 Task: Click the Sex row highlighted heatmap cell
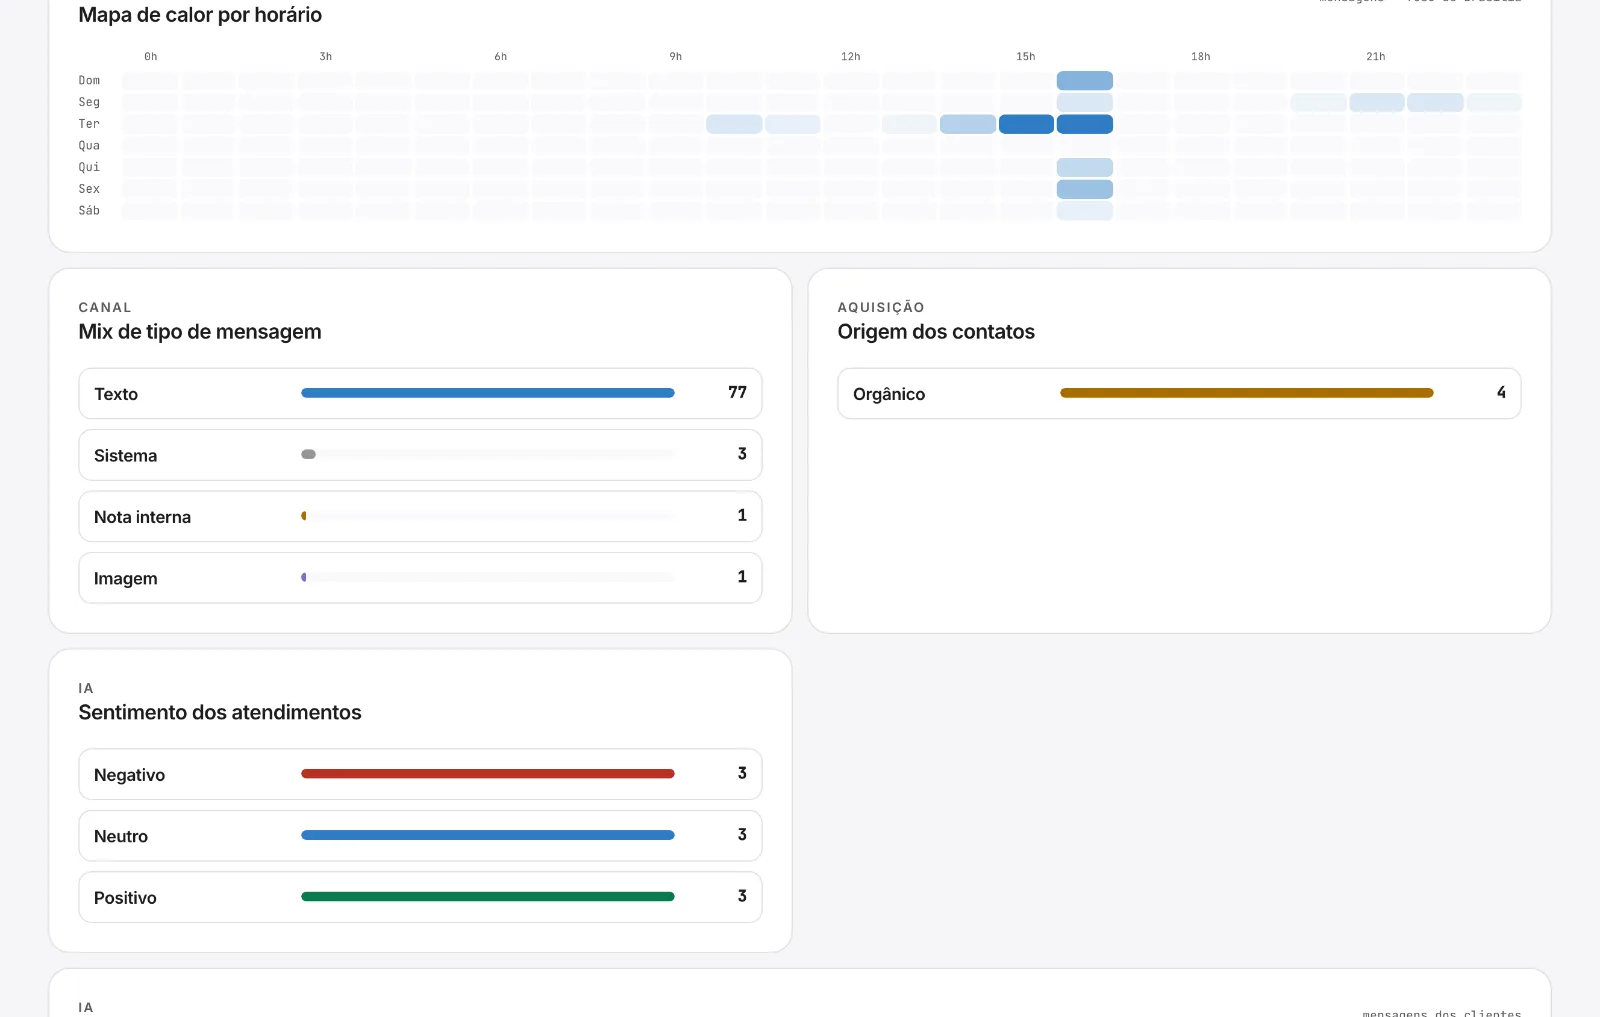[1085, 189]
